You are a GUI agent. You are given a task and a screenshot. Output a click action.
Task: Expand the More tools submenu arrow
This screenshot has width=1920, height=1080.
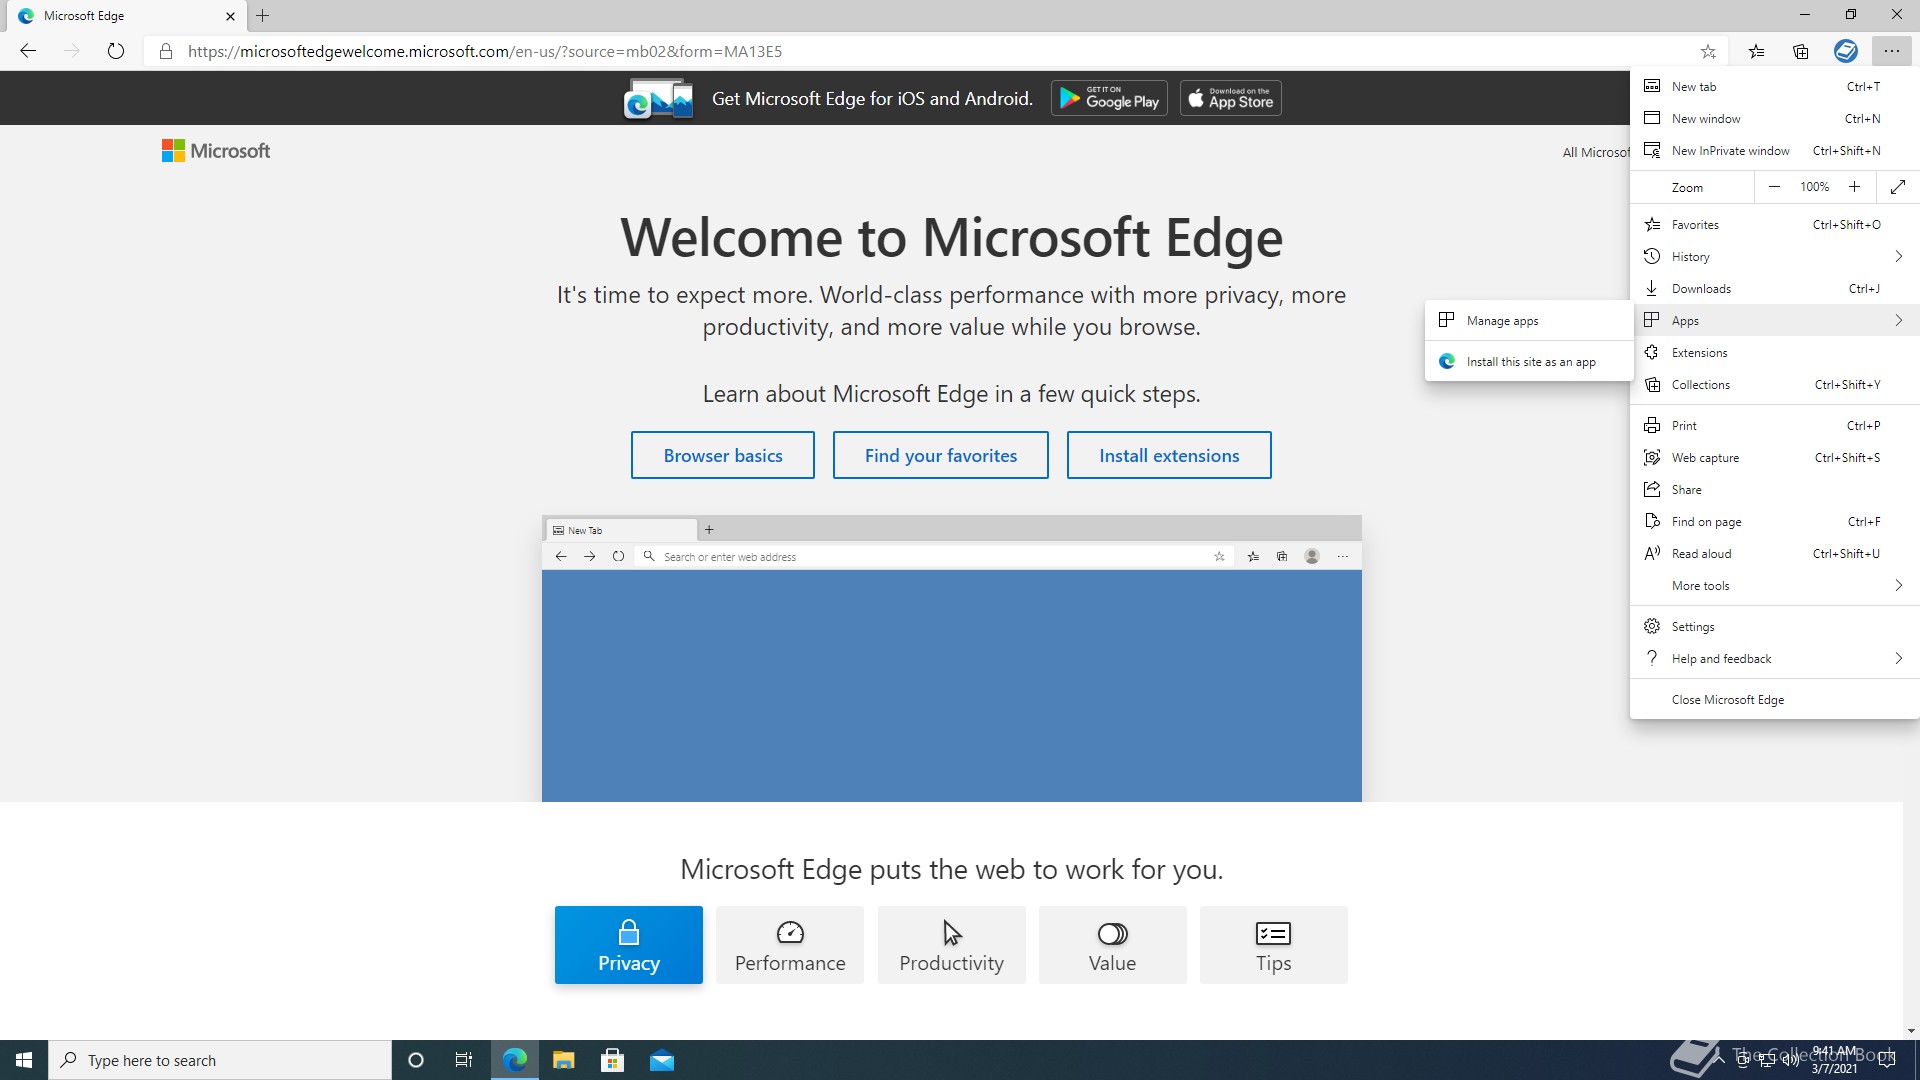[1898, 586]
